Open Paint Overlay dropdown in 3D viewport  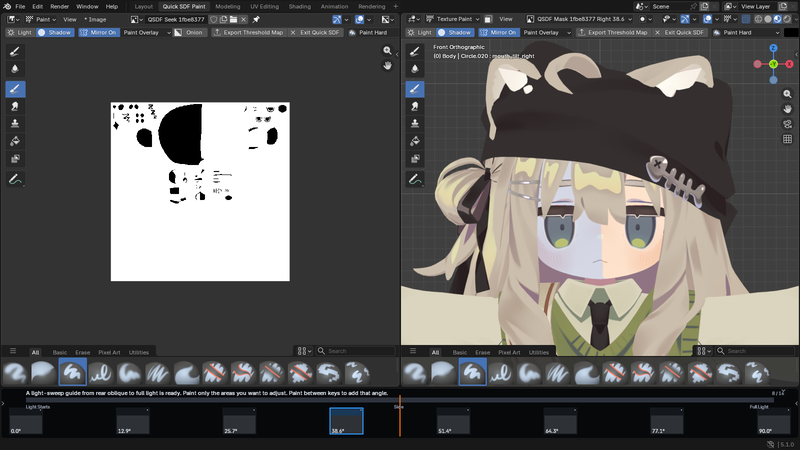tap(547, 32)
